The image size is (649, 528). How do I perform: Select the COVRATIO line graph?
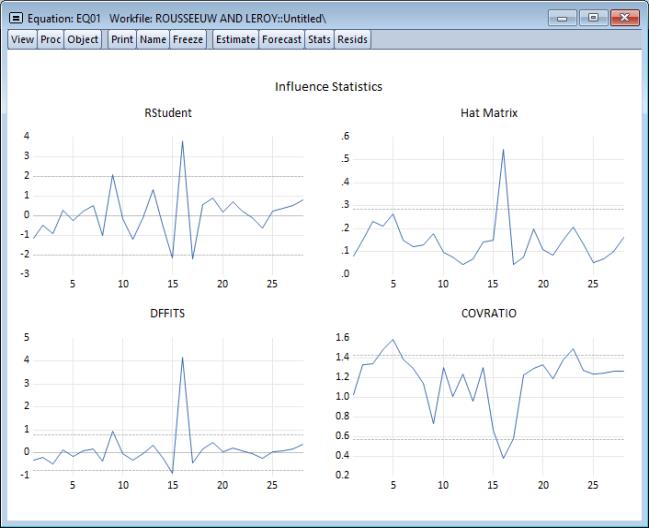tap(488, 405)
